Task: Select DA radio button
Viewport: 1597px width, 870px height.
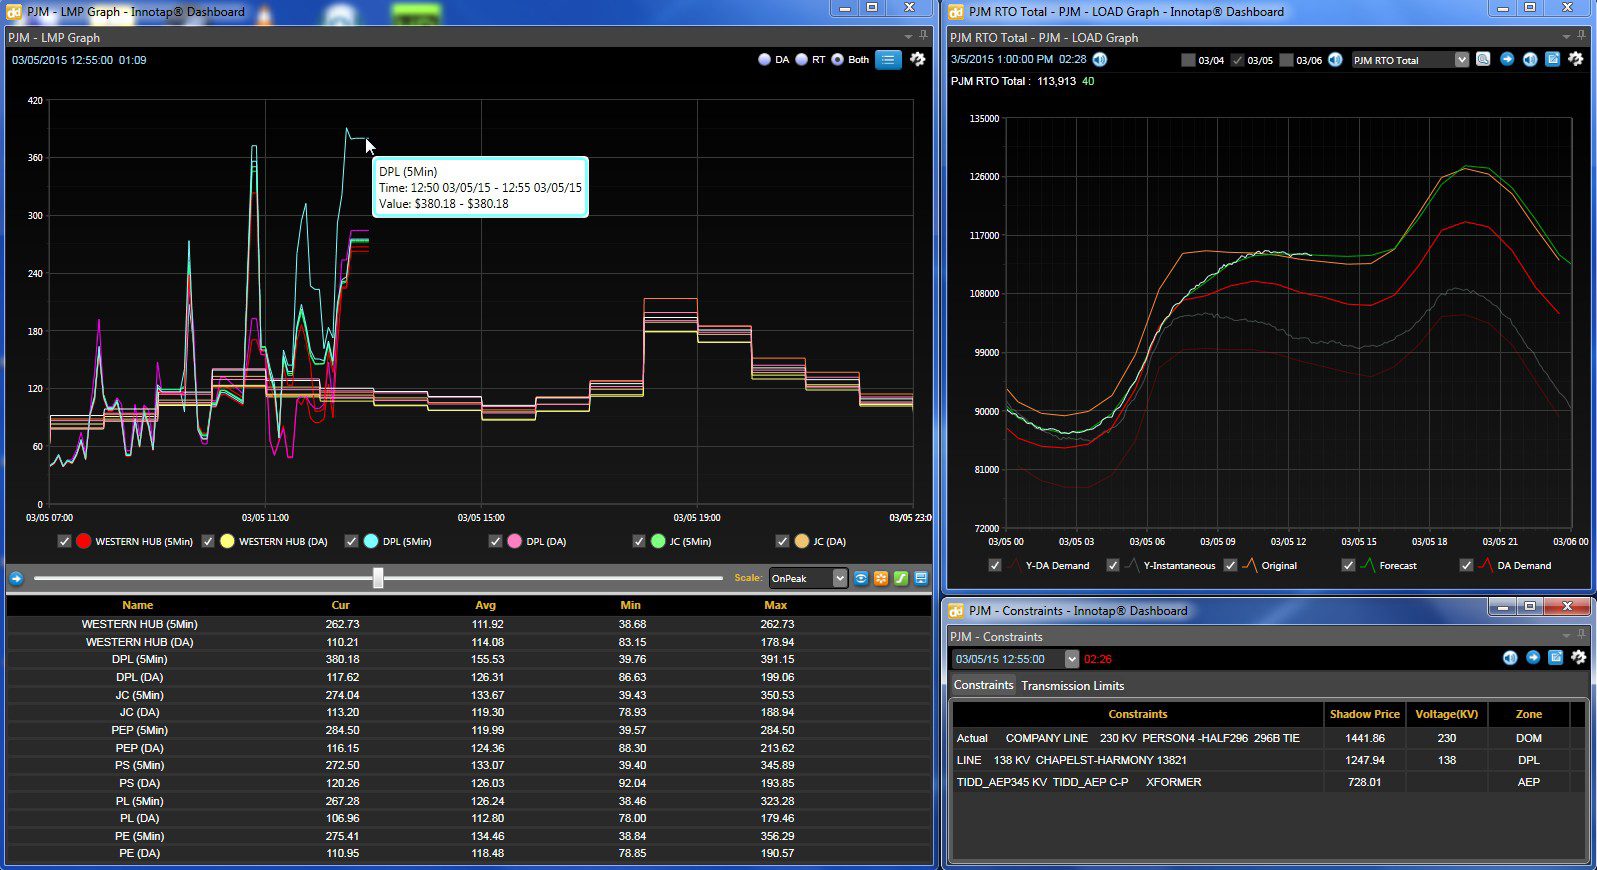Action: [x=765, y=60]
